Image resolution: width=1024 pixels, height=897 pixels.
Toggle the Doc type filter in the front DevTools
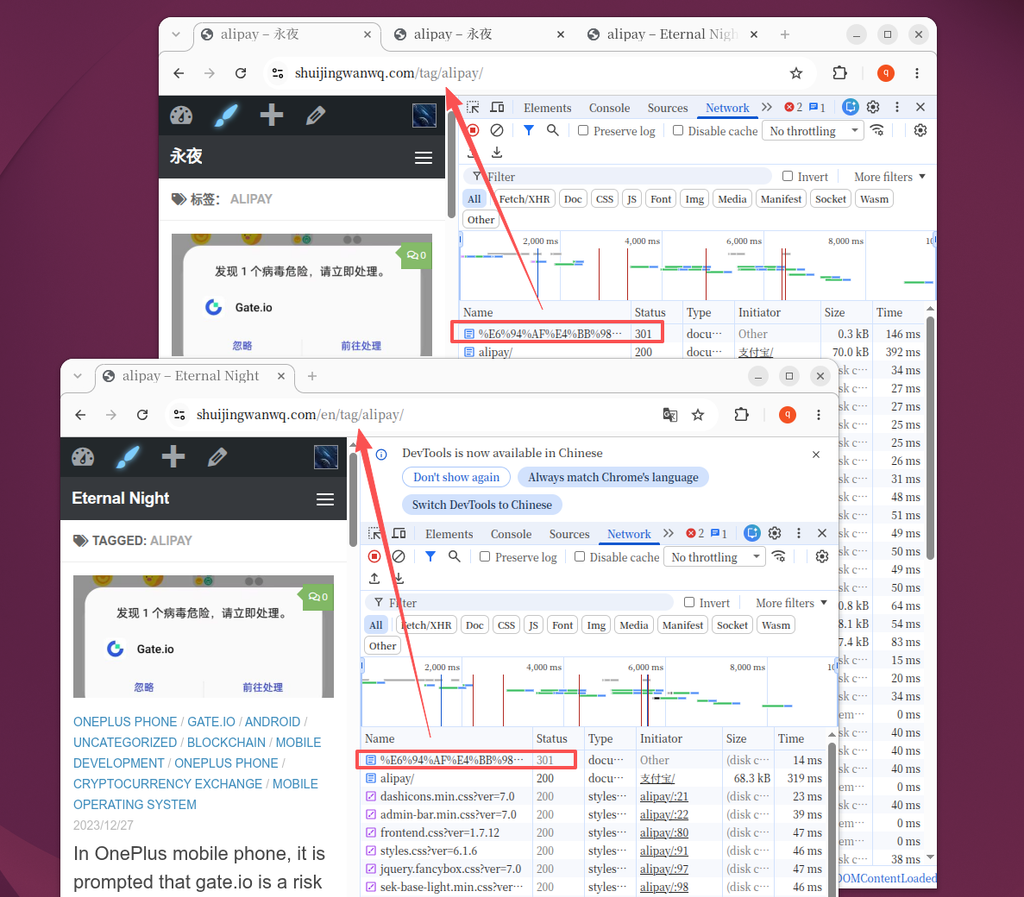tap(475, 625)
